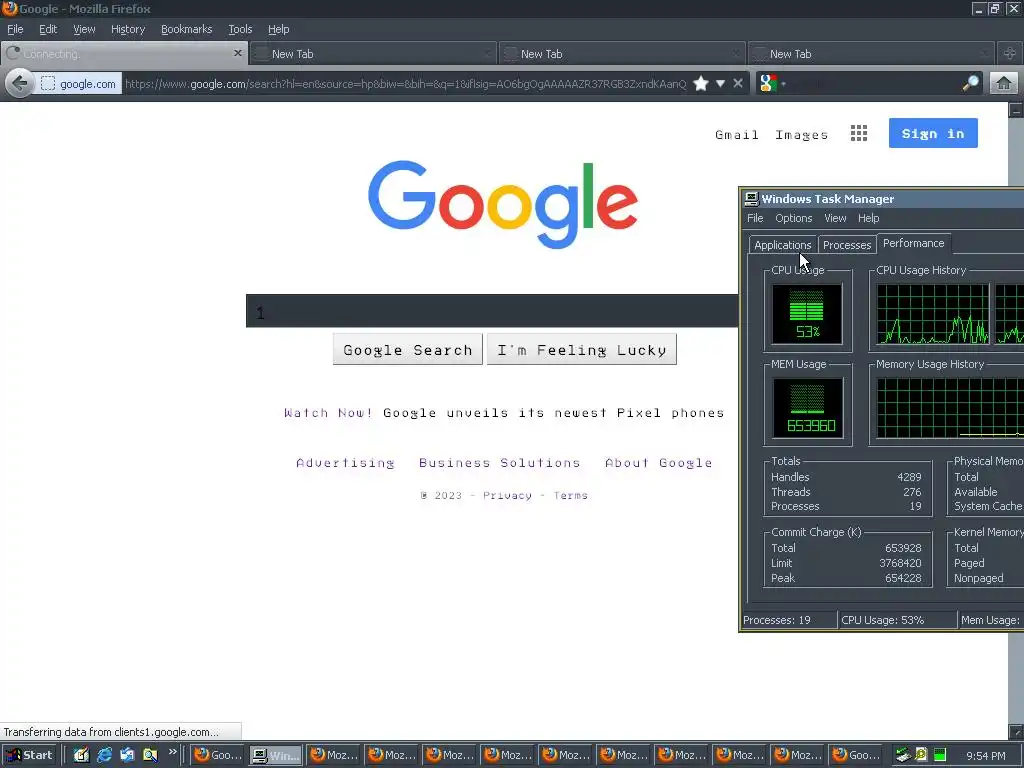Viewport: 1024px width, 768px height.
Task: Click the Memory Usage History graph
Action: click(x=950, y=408)
